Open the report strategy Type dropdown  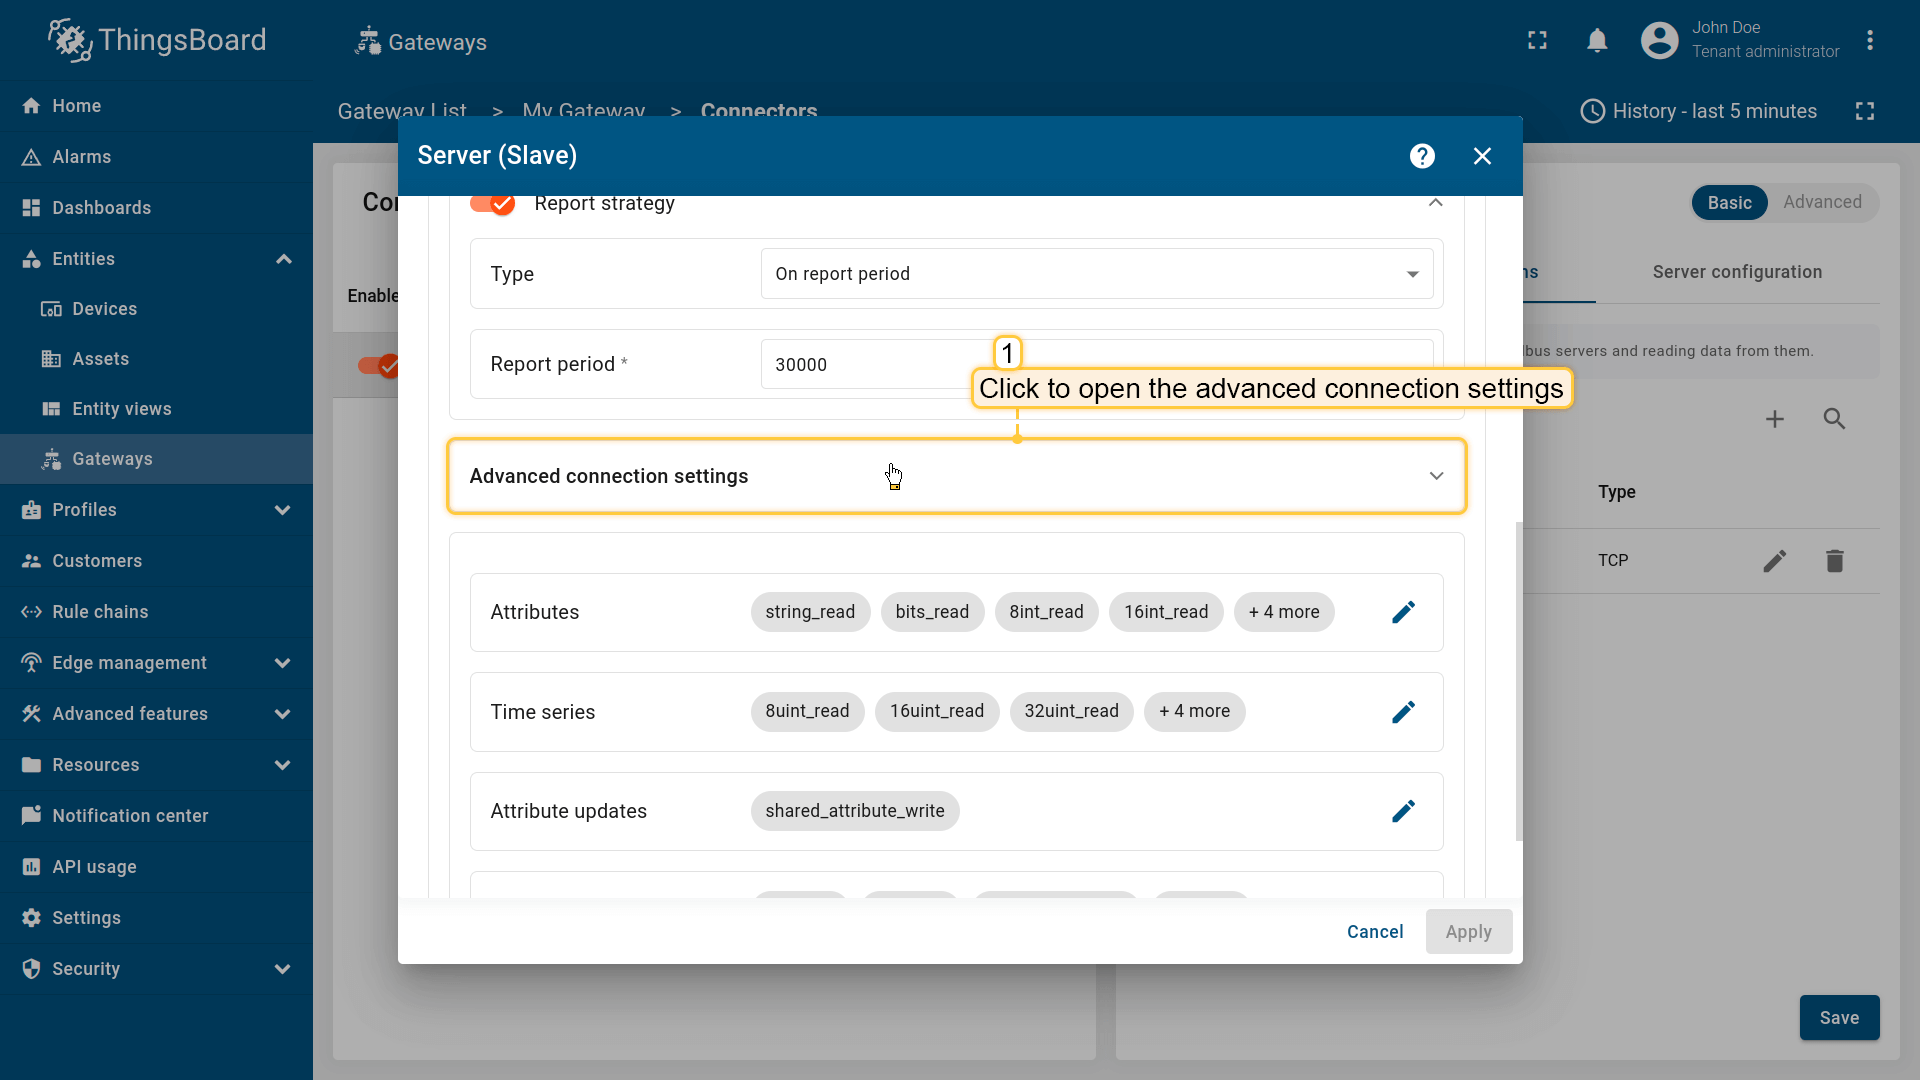[x=1096, y=274]
